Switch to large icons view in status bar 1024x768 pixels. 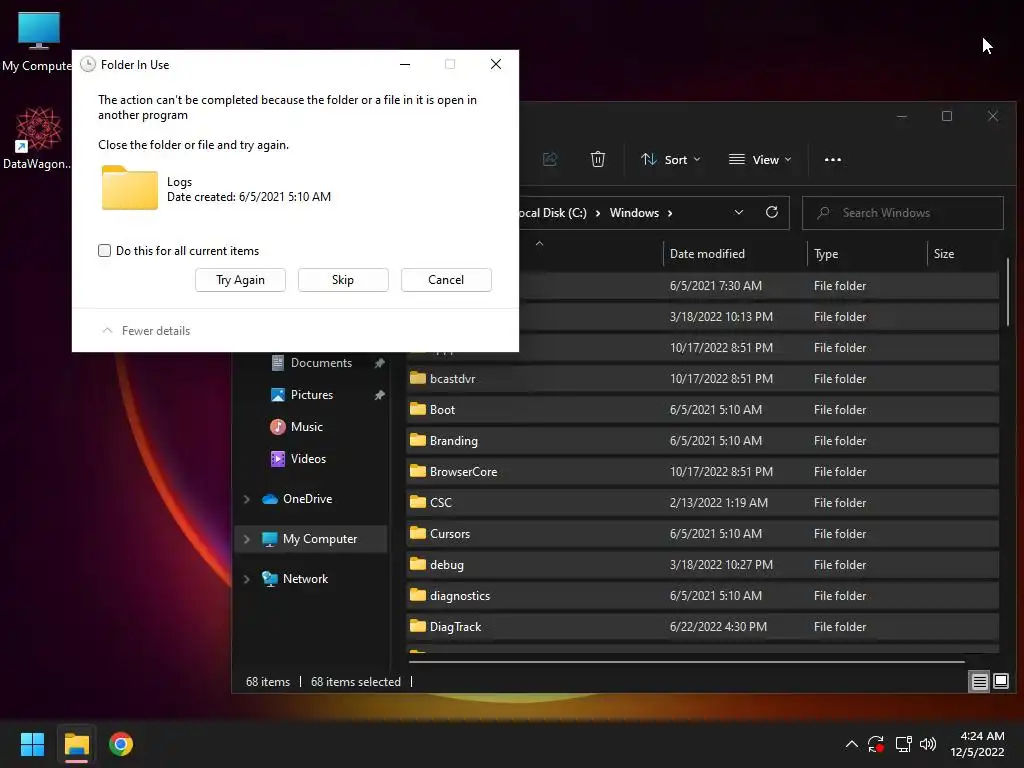[x=1000, y=681]
